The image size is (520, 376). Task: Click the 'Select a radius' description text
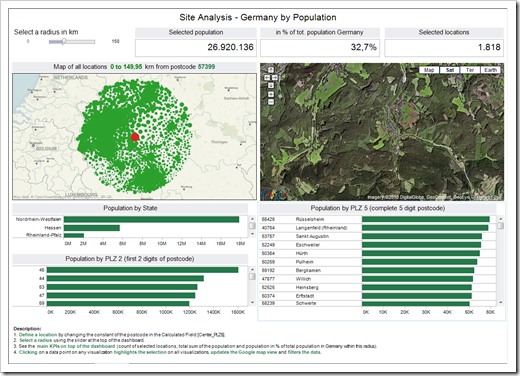pyautogui.click(x=36, y=340)
